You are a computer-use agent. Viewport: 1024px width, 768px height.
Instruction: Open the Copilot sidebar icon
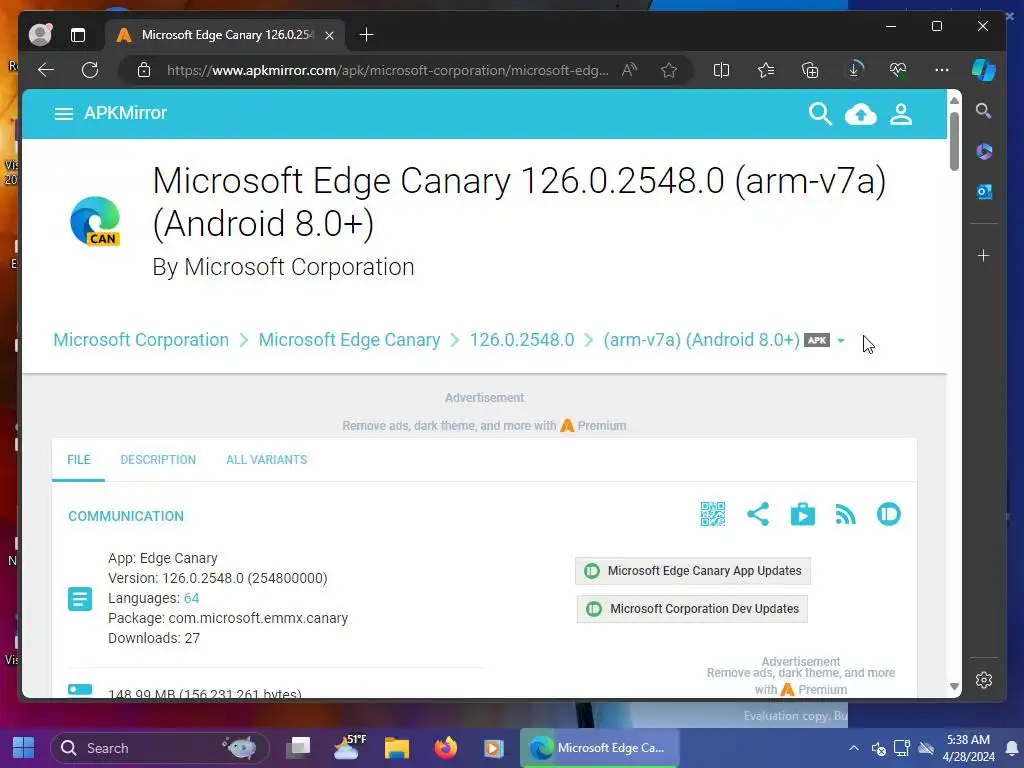click(x=984, y=70)
